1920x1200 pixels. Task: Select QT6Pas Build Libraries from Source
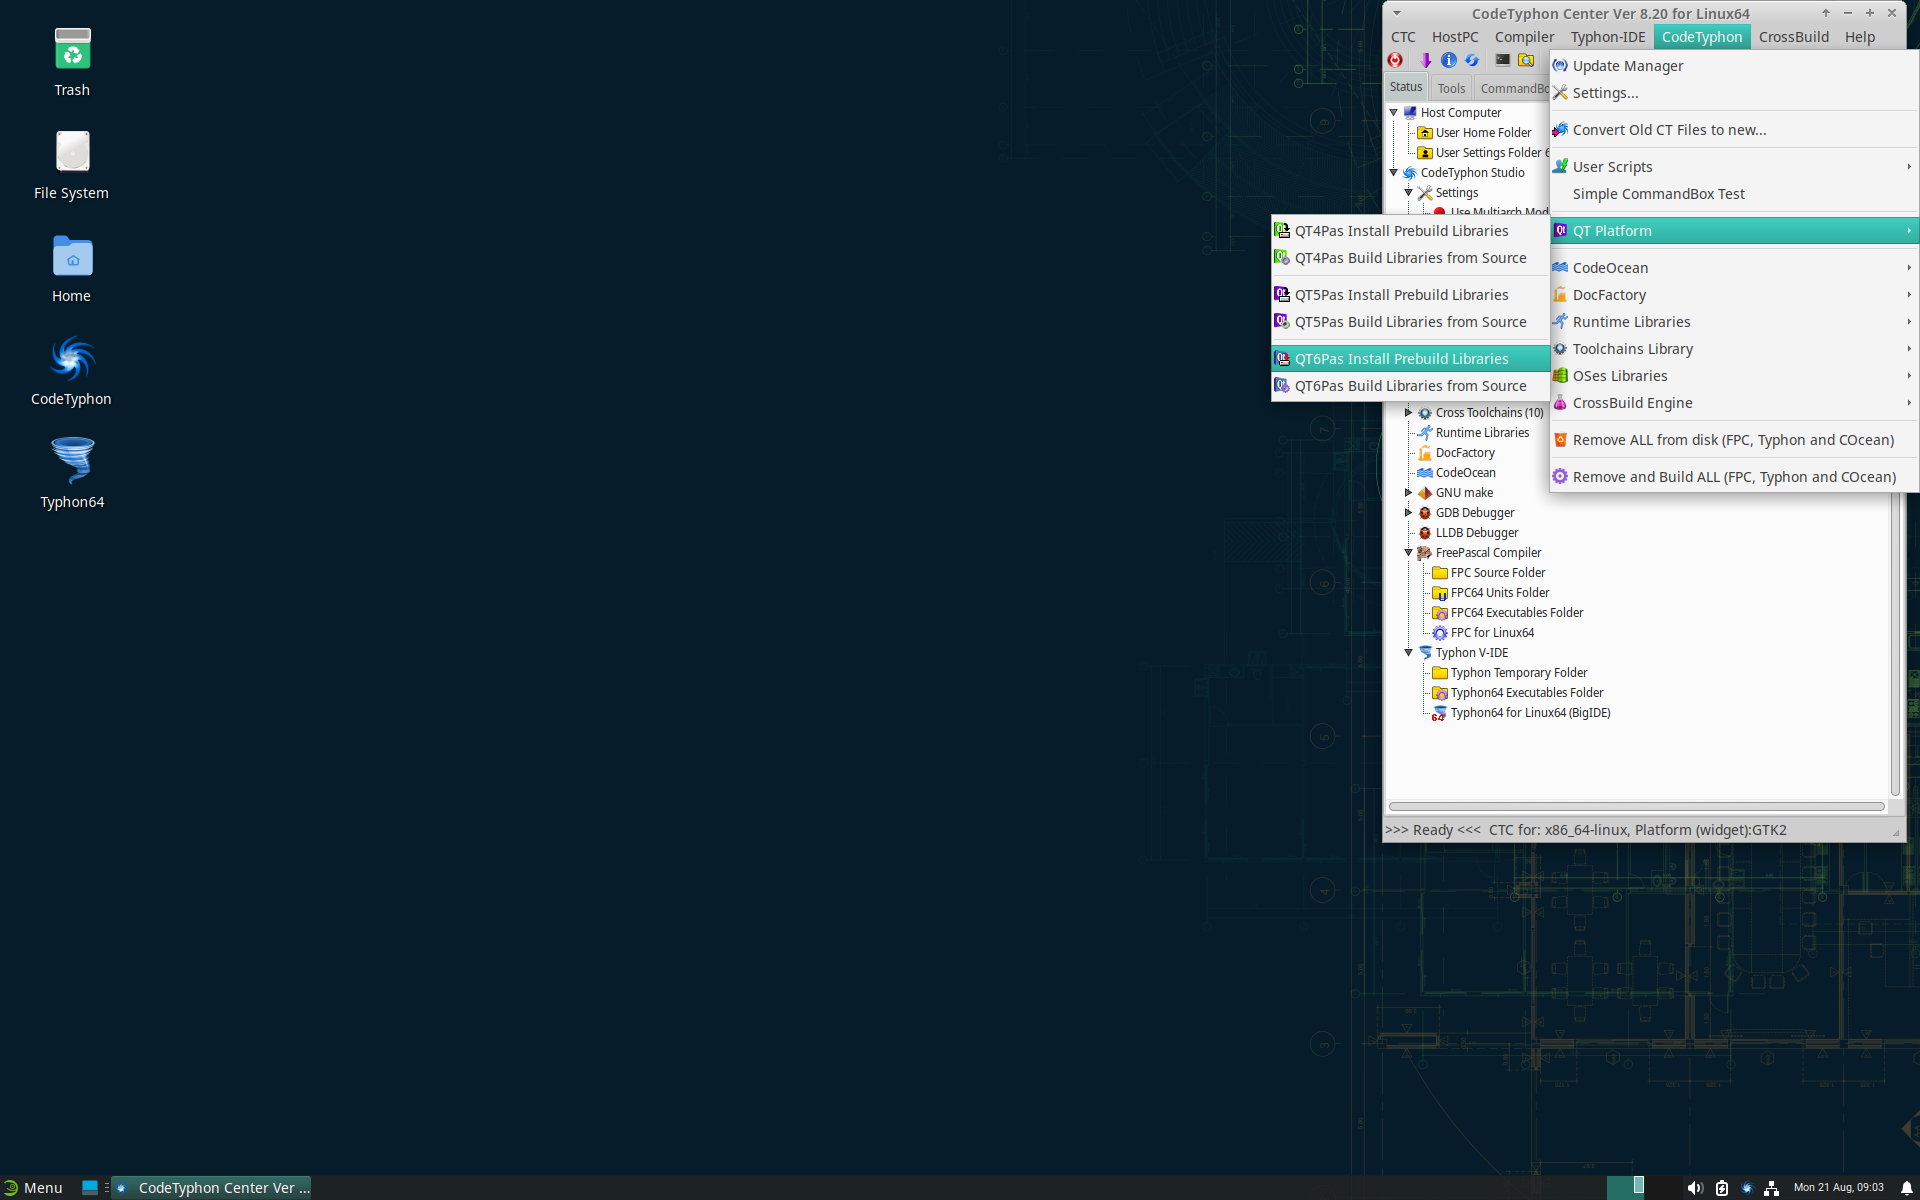pyautogui.click(x=1410, y=386)
